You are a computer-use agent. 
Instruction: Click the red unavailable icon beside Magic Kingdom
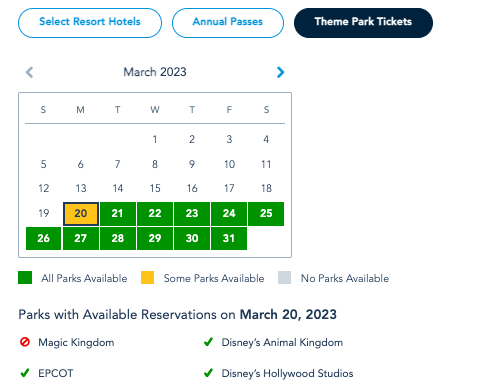(25, 342)
